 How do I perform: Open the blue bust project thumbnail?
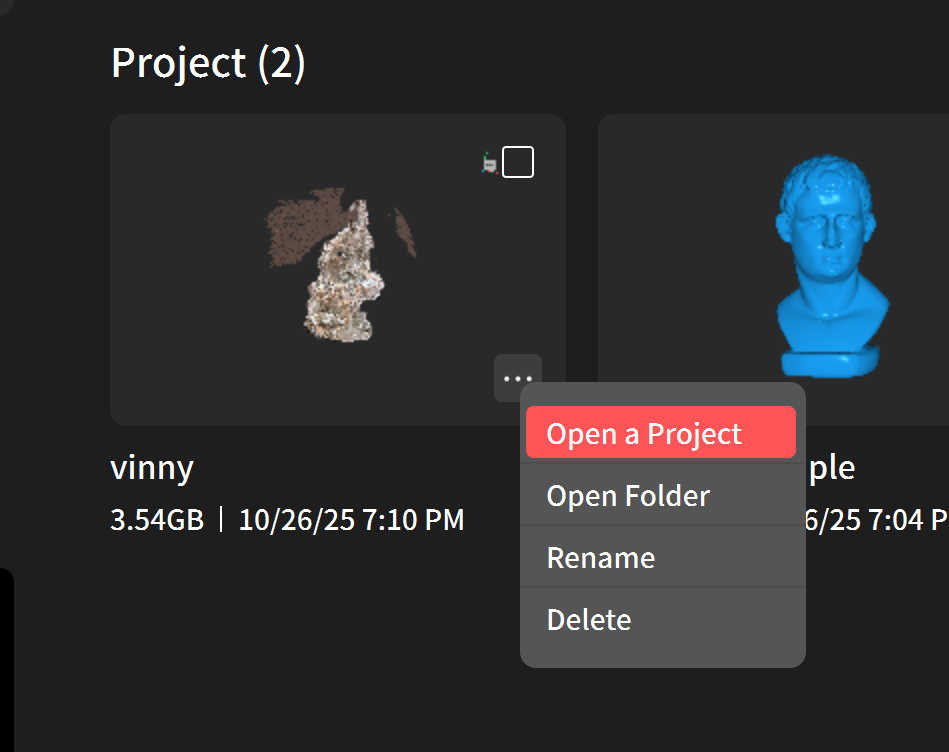coord(830,260)
